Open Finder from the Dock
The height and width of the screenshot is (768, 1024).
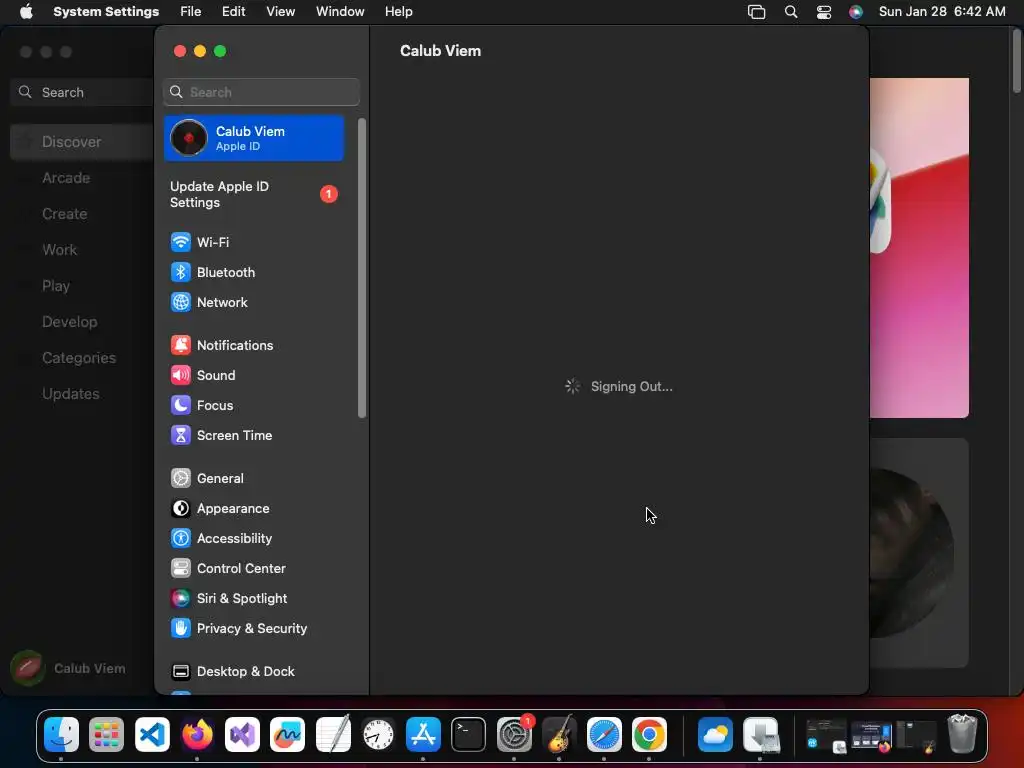[x=61, y=735]
